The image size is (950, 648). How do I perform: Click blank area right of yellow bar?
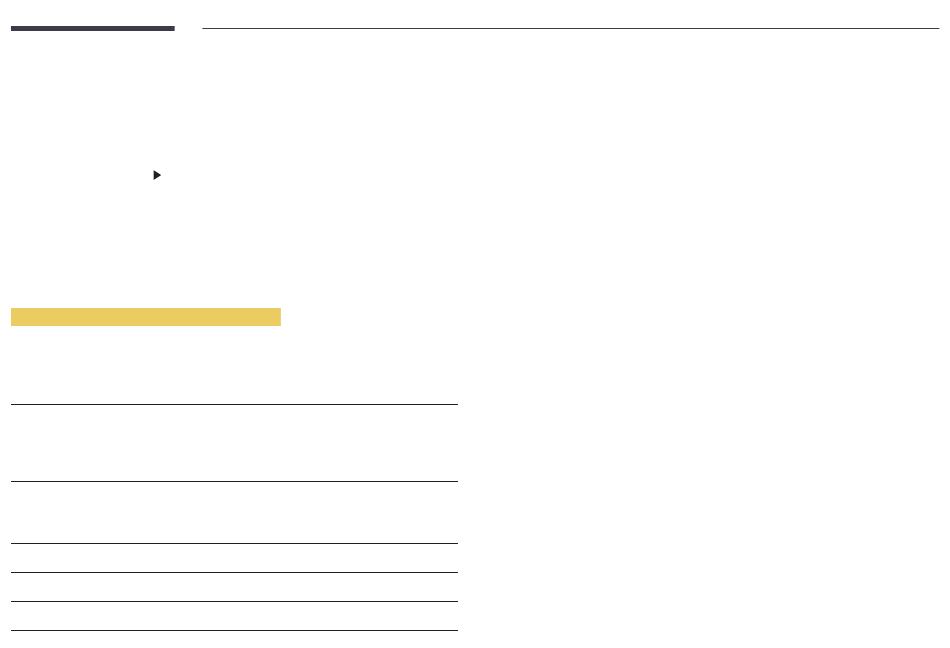pyautogui.click(x=370, y=317)
